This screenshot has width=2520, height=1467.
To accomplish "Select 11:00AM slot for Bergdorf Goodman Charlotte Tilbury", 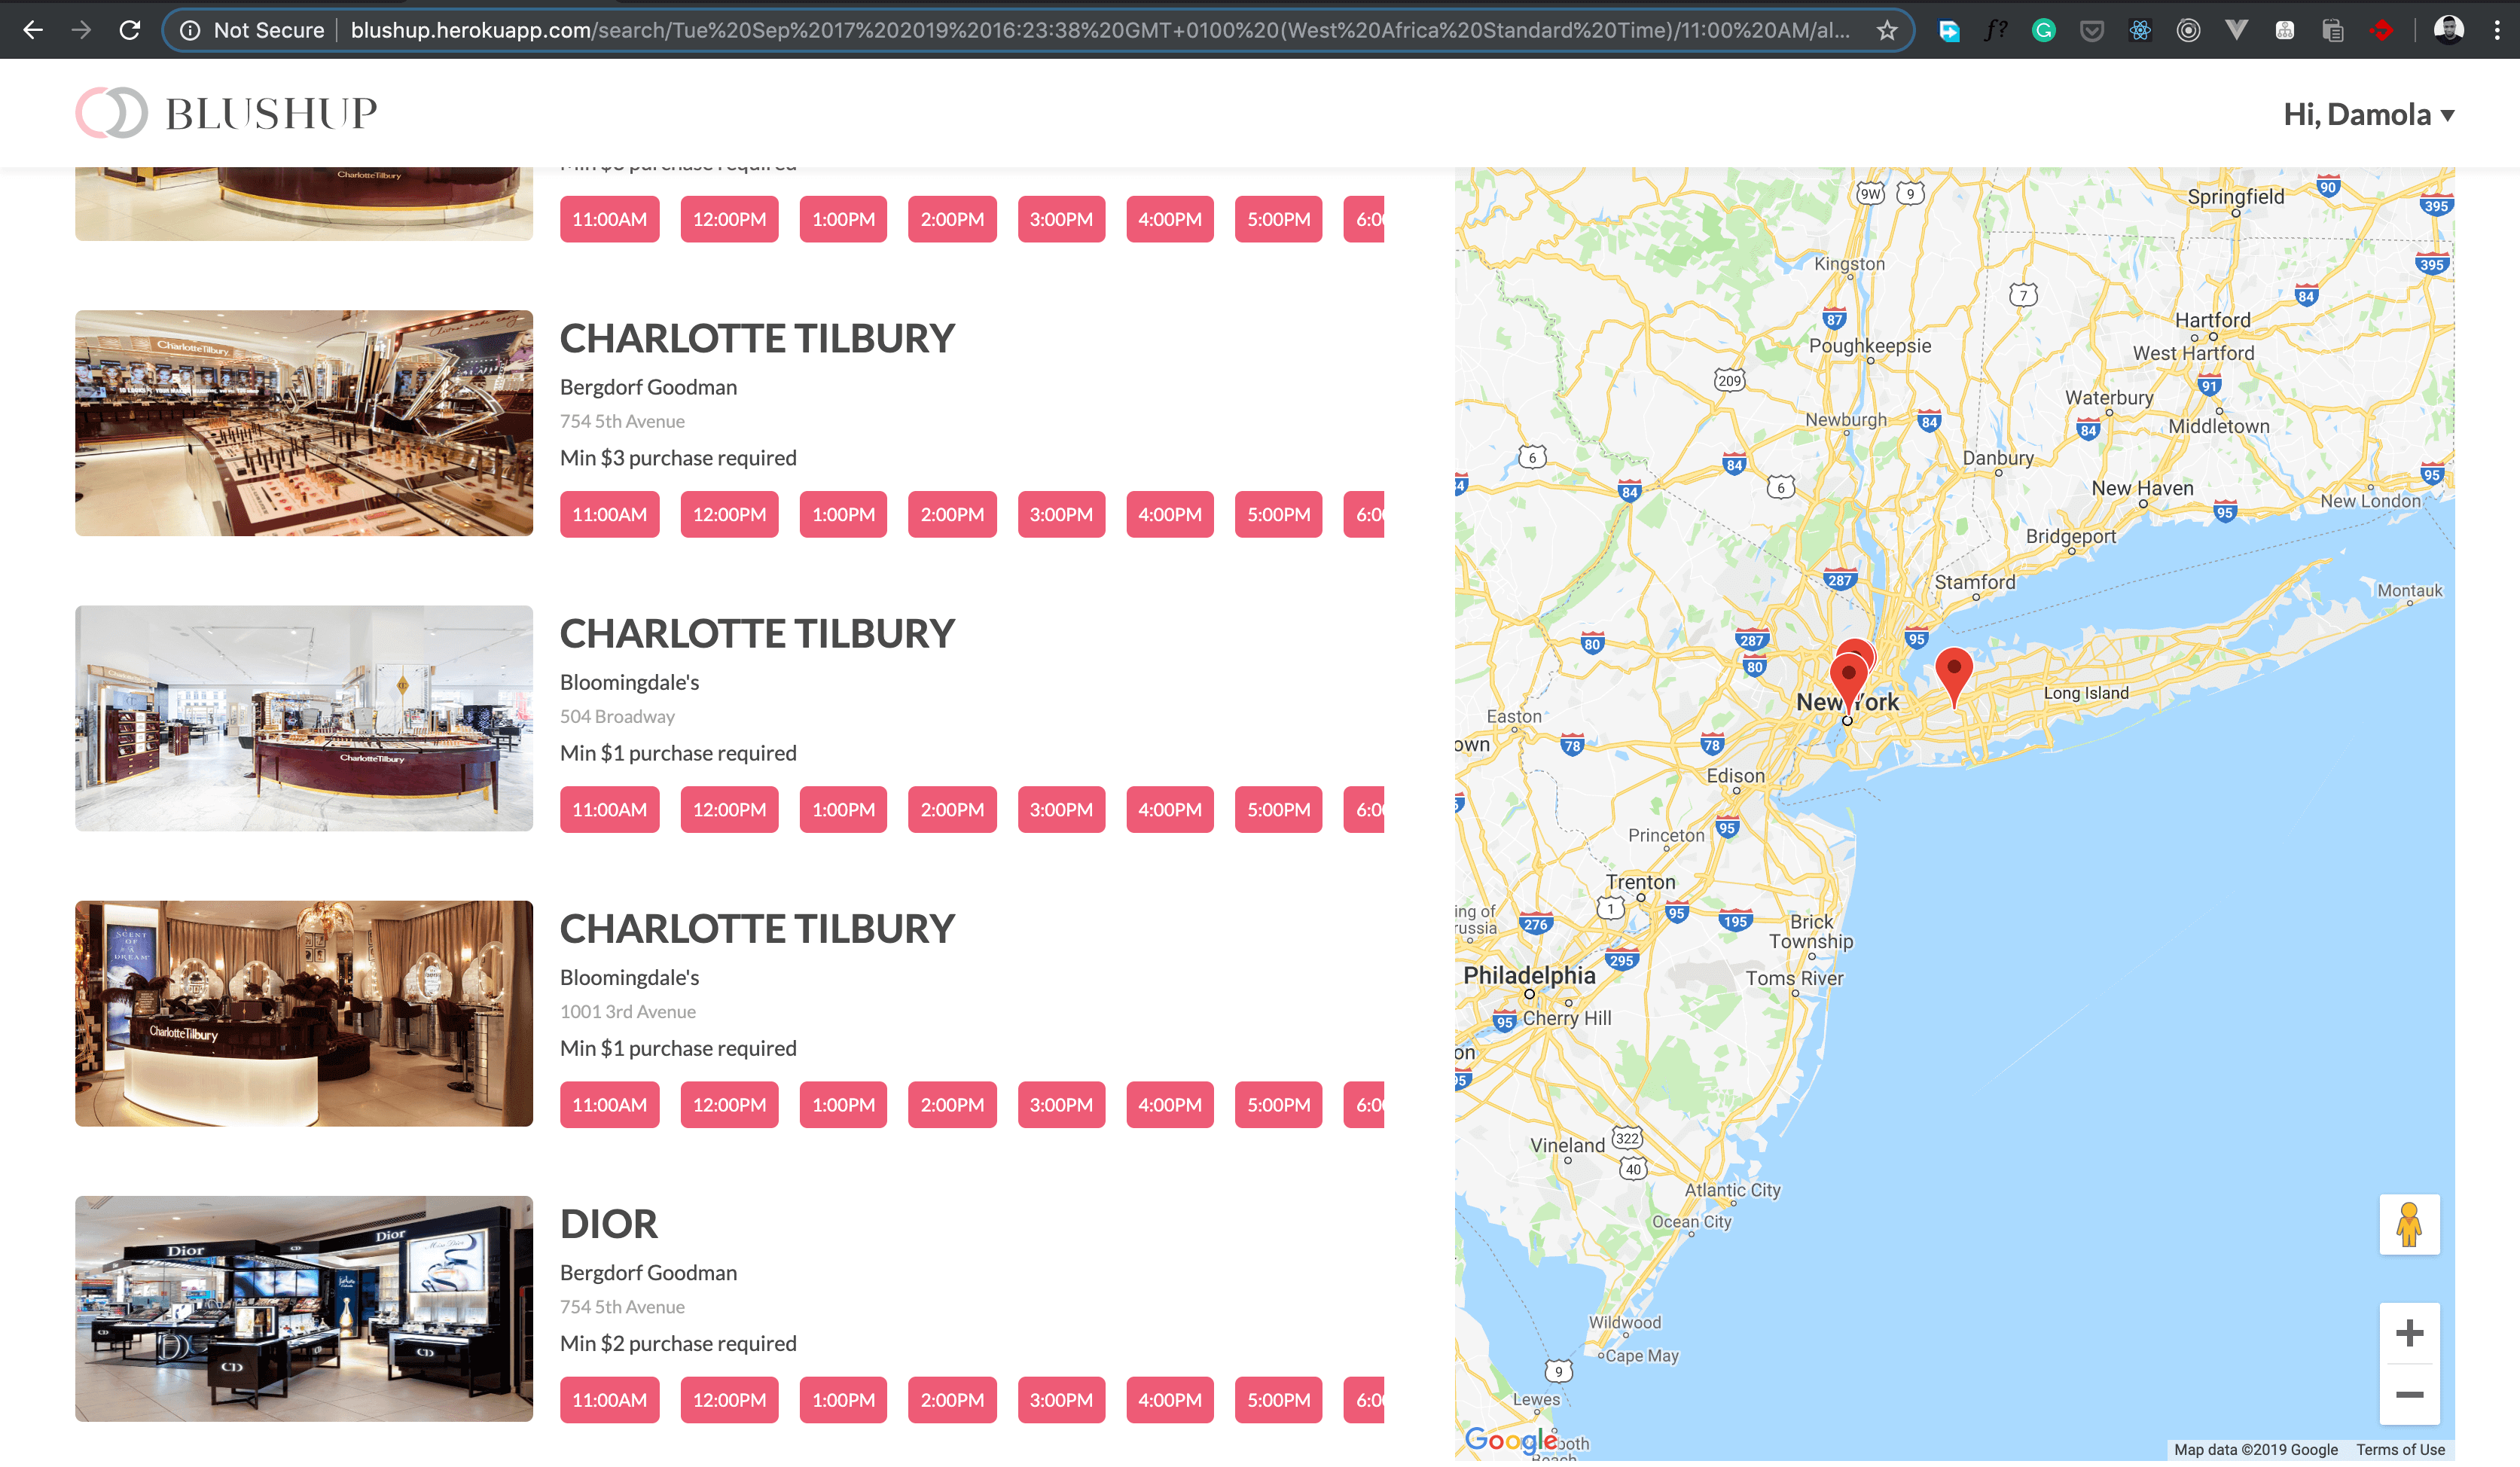I will pos(609,514).
